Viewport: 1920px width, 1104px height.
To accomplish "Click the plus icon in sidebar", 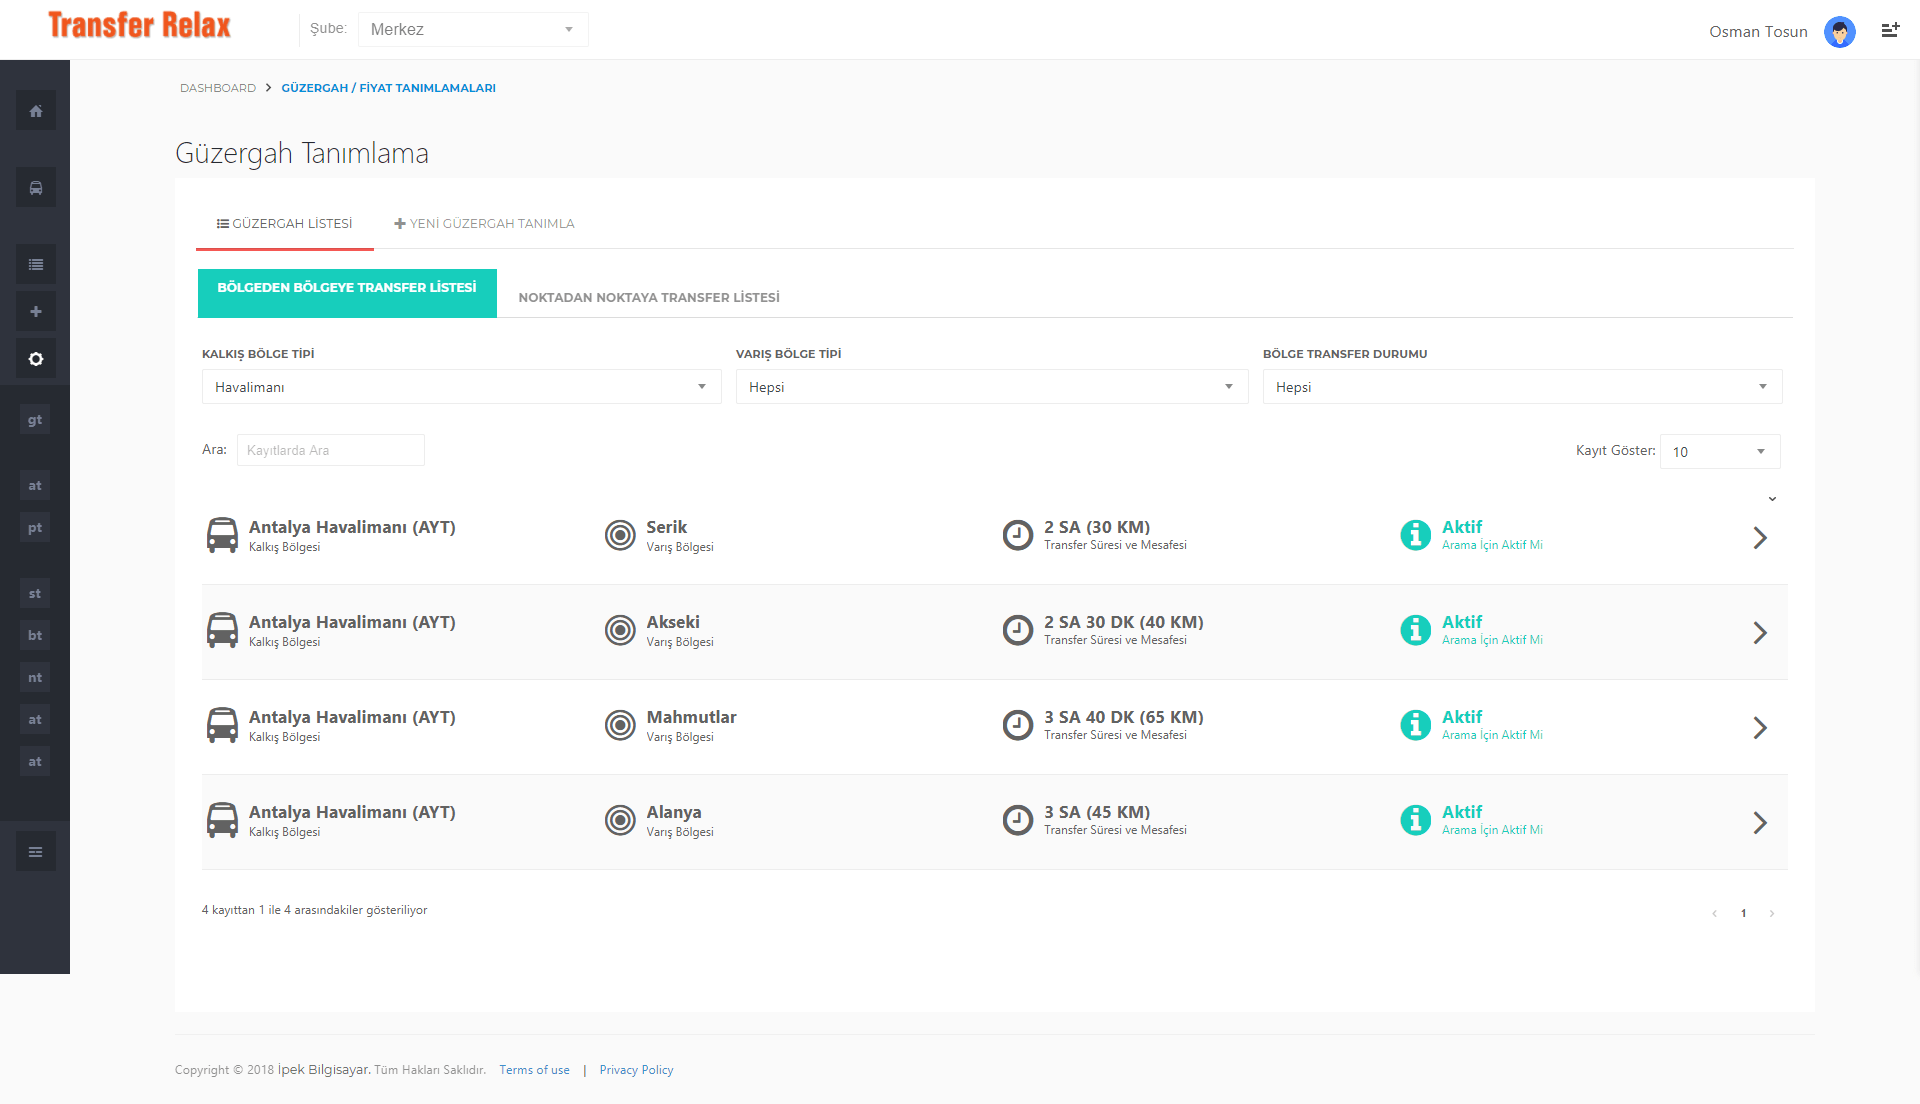I will [35, 312].
